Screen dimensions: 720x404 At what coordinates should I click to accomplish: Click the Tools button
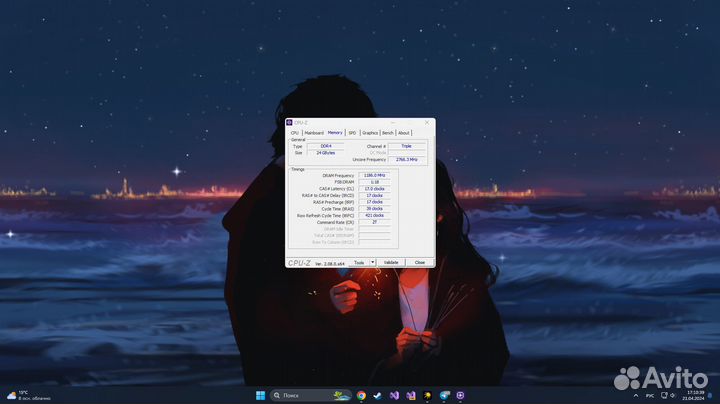click(x=359, y=263)
